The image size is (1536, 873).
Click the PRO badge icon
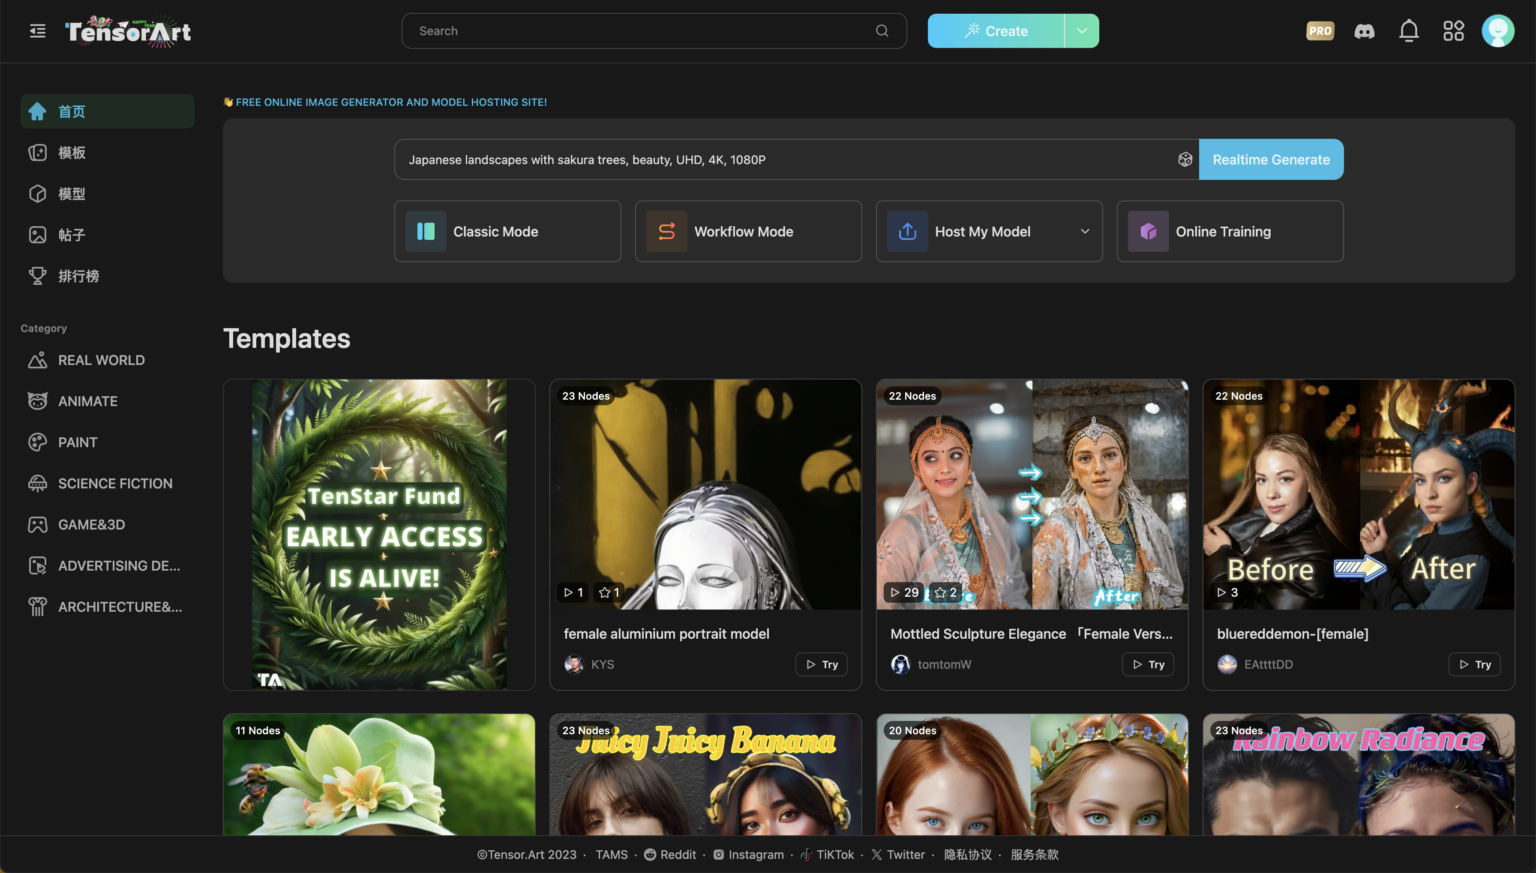point(1320,31)
